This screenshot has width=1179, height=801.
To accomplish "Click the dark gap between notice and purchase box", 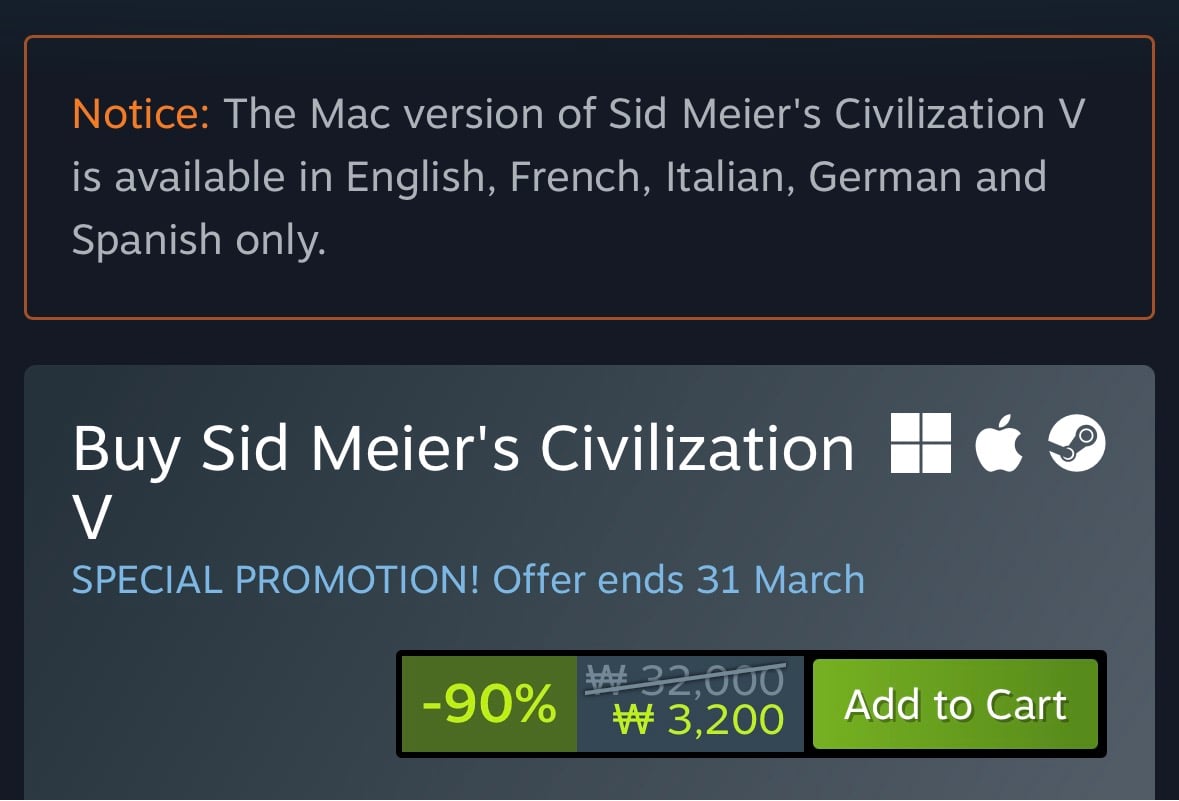I will tap(589, 342).
